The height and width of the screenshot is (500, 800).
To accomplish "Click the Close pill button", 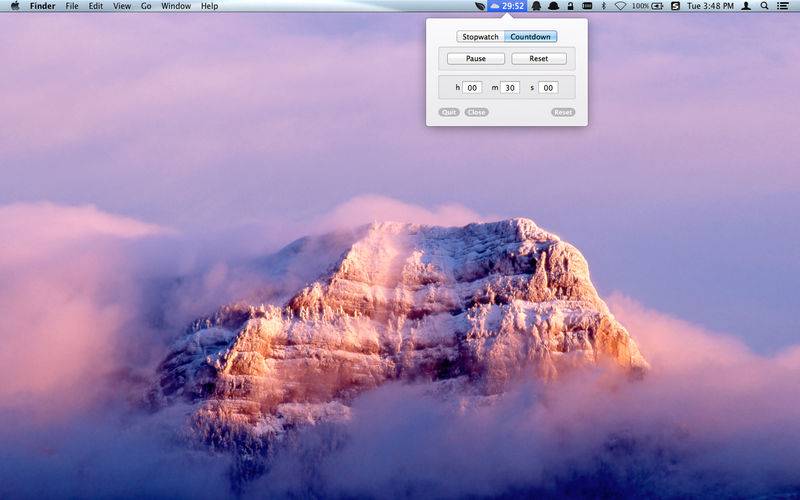I will [x=477, y=112].
